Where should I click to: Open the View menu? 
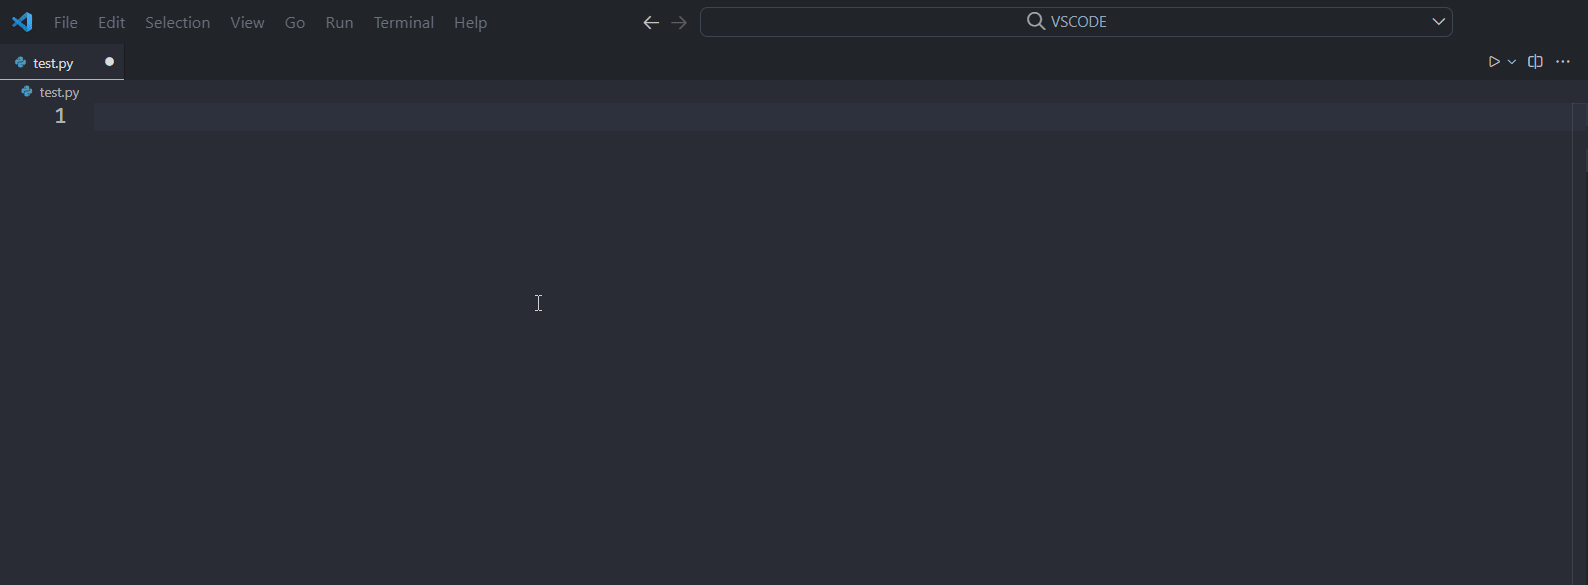coord(247,22)
